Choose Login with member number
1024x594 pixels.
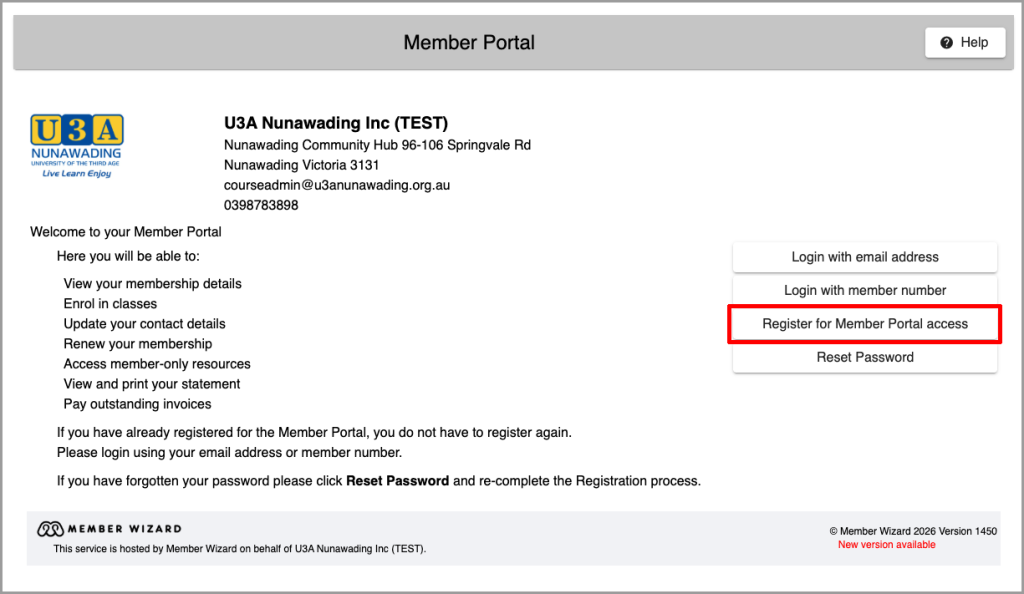[865, 290]
